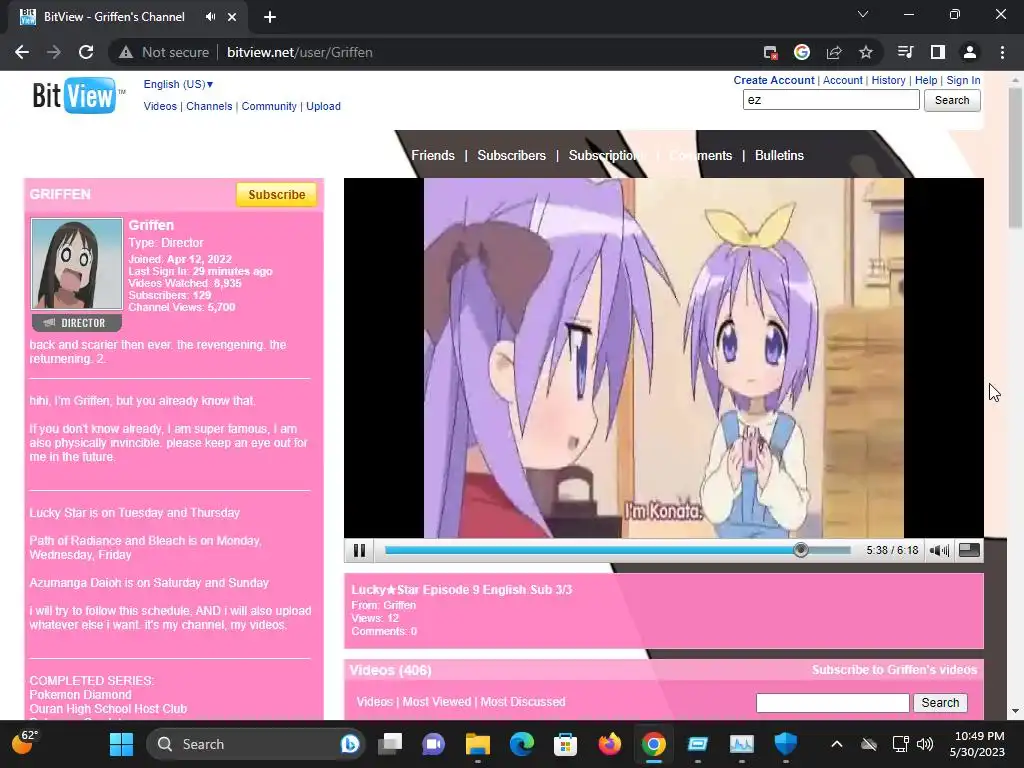This screenshot has height=768, width=1024.
Task: Open the Help link
Action: click(925, 80)
